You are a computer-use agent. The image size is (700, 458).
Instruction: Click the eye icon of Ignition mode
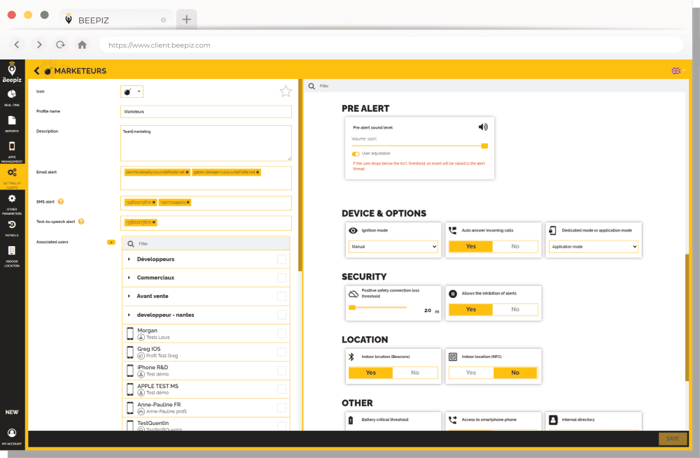pyautogui.click(x=353, y=230)
